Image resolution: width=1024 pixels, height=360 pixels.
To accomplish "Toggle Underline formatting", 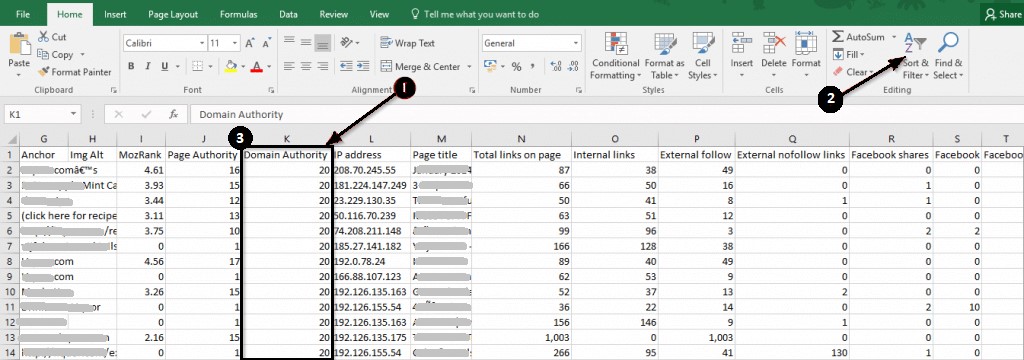I will pos(165,67).
